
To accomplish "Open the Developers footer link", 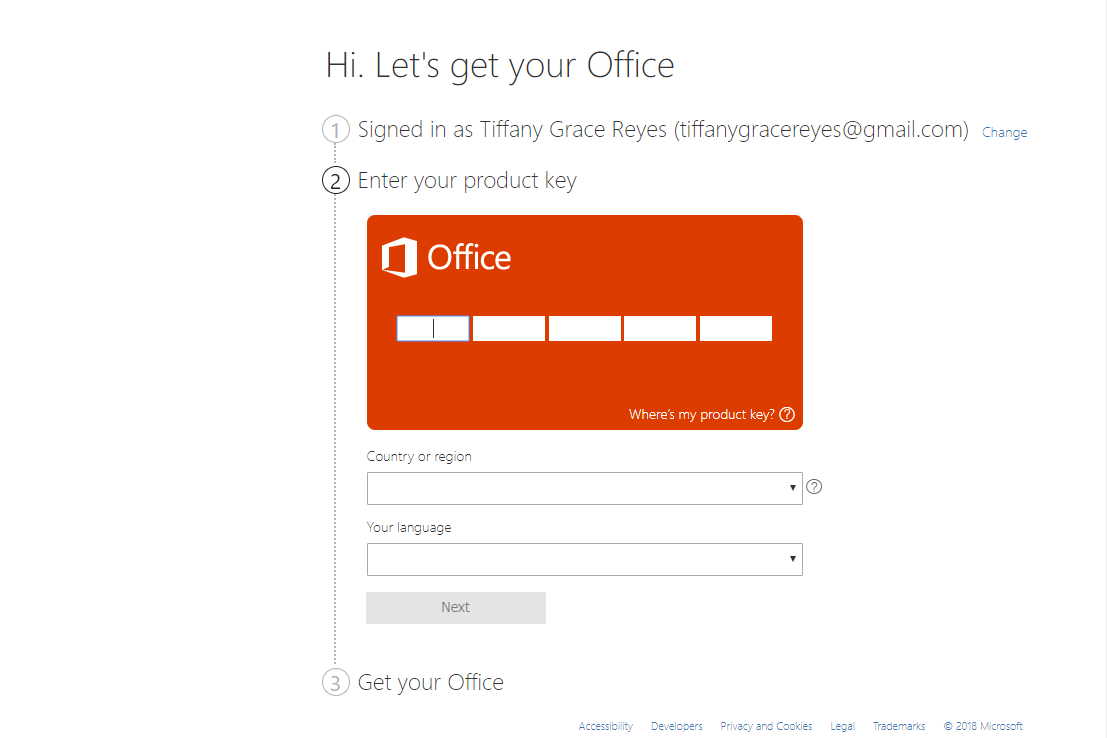I will [x=677, y=726].
